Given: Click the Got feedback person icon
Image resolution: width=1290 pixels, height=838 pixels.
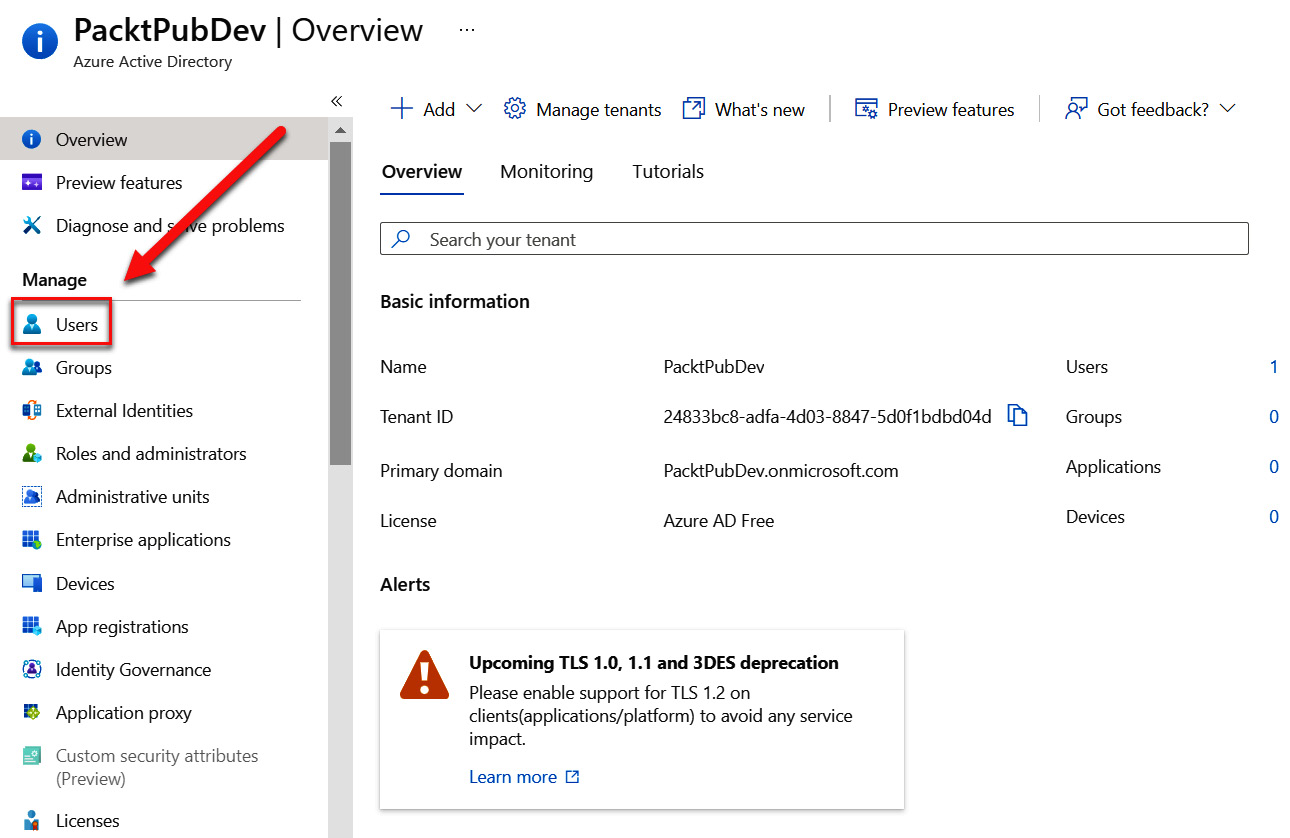Looking at the screenshot, I should [x=1076, y=109].
